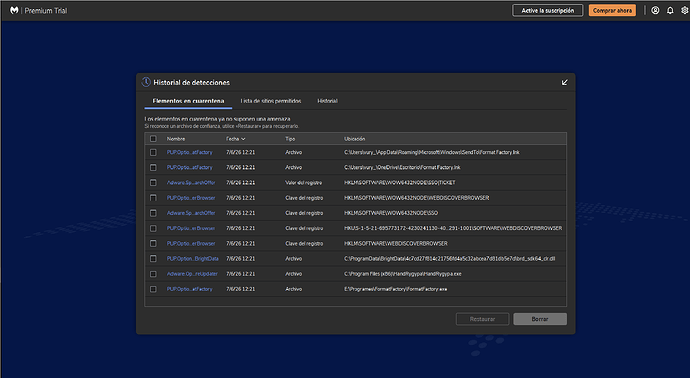Open PUP.Optio...atFactory link for SendTo entry

click(x=190, y=152)
